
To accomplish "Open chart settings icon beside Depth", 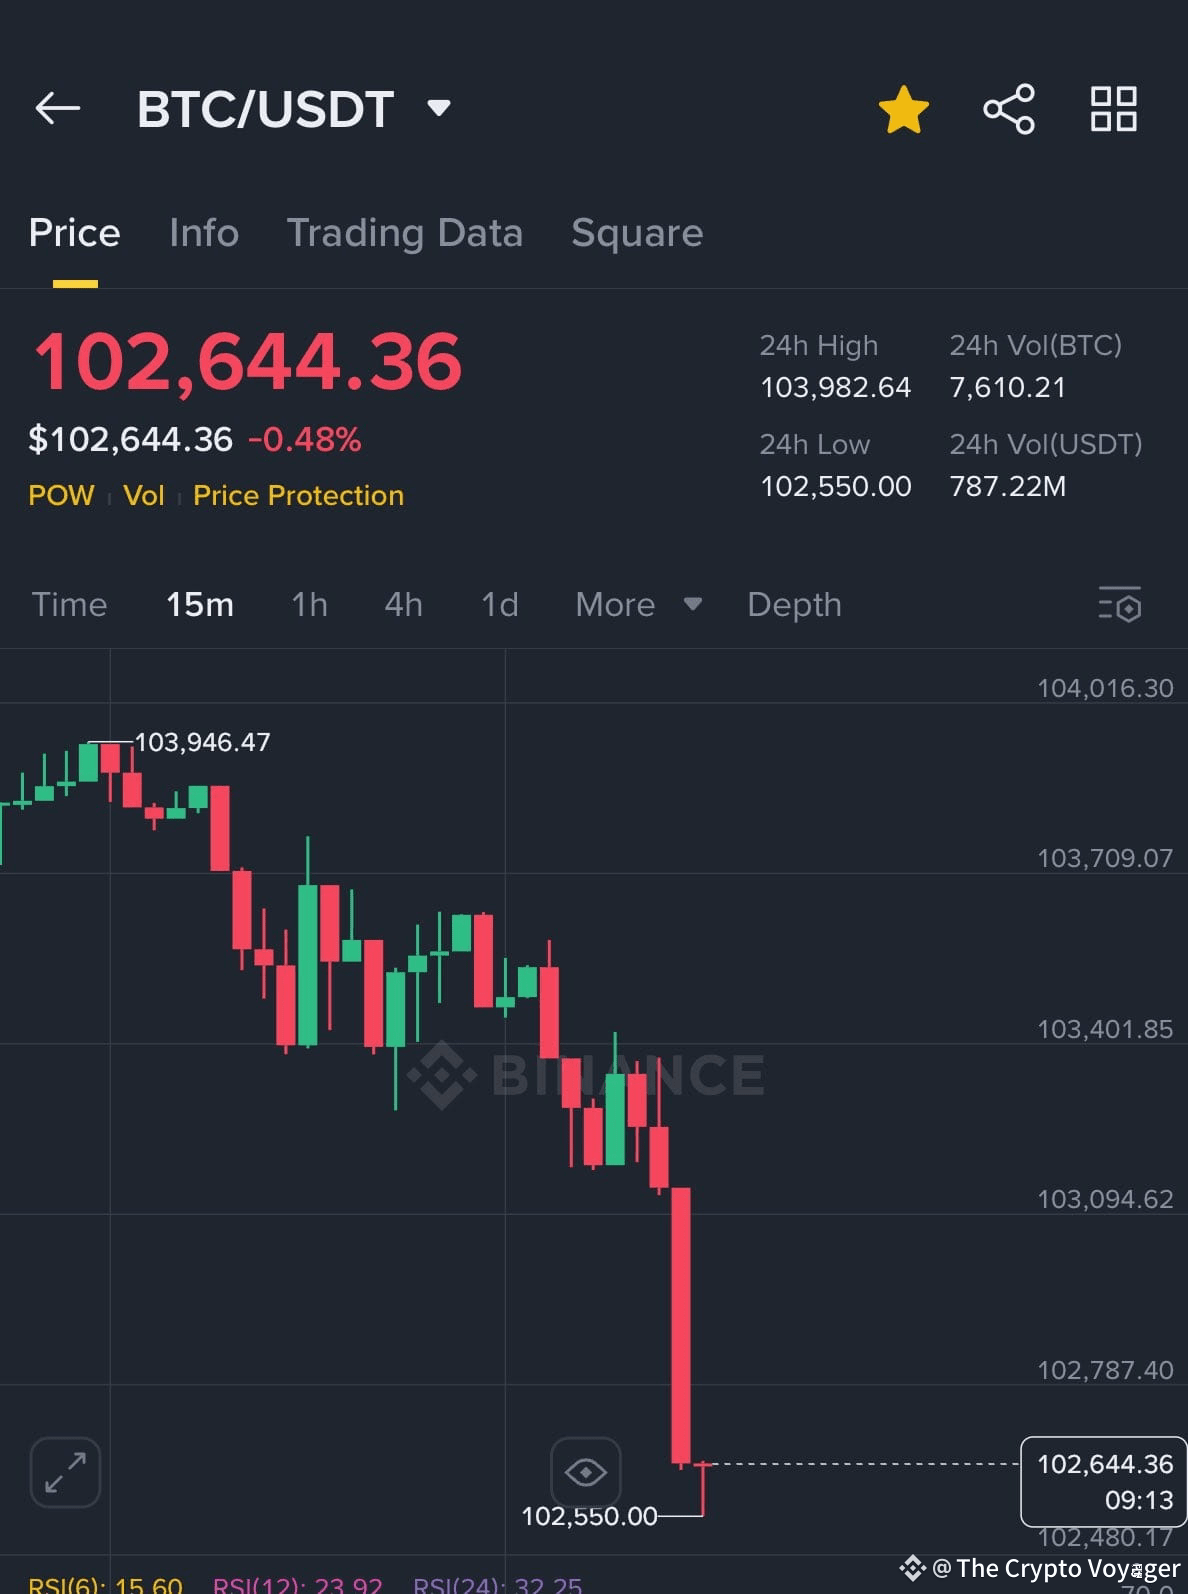I will [1119, 604].
